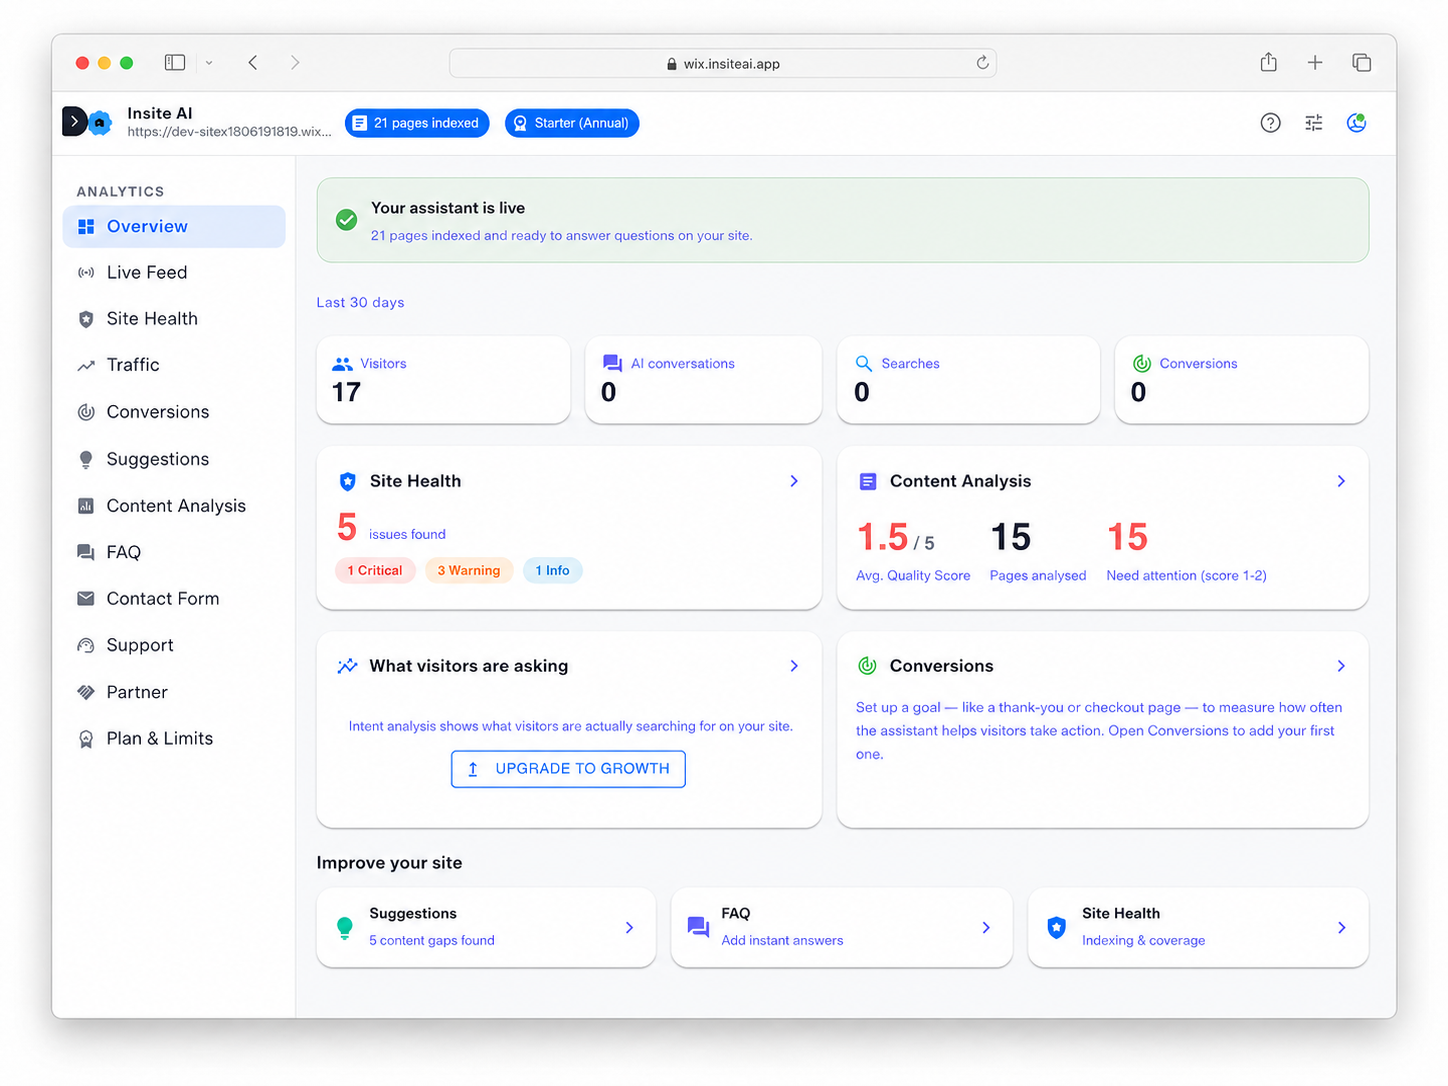Expand the Site Health card chevron
The width and height of the screenshot is (1448, 1086).
794,481
